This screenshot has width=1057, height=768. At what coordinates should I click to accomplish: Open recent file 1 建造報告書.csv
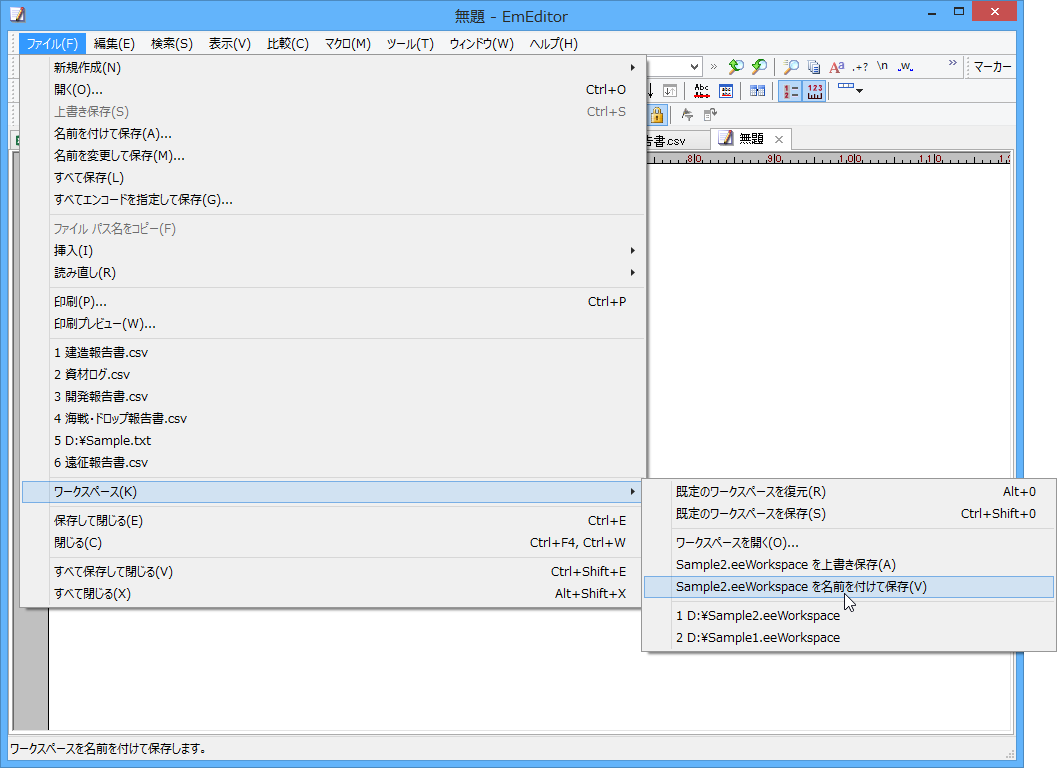click(x=333, y=353)
